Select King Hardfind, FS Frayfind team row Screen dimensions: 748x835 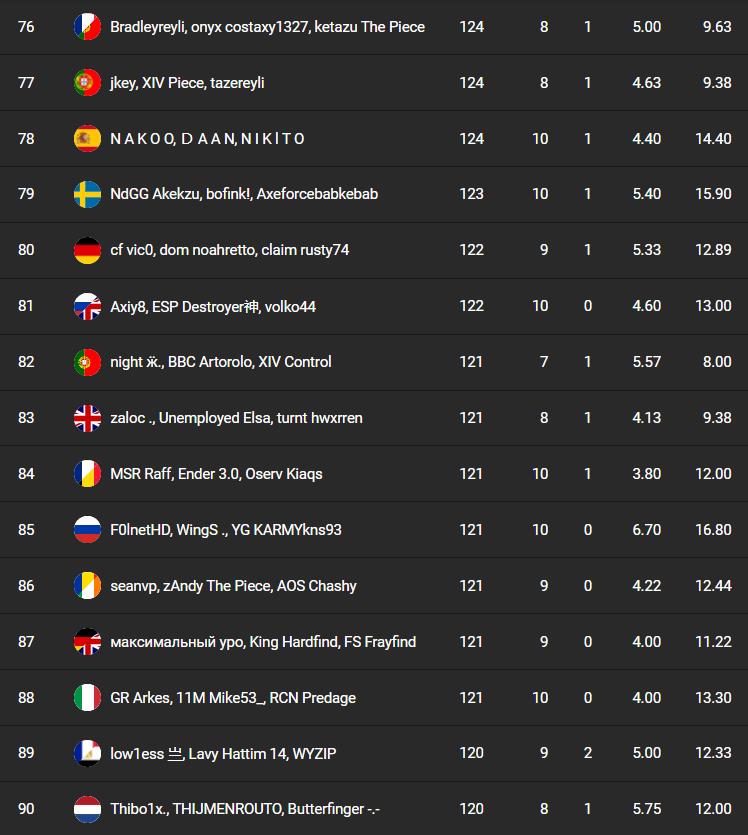(x=263, y=642)
